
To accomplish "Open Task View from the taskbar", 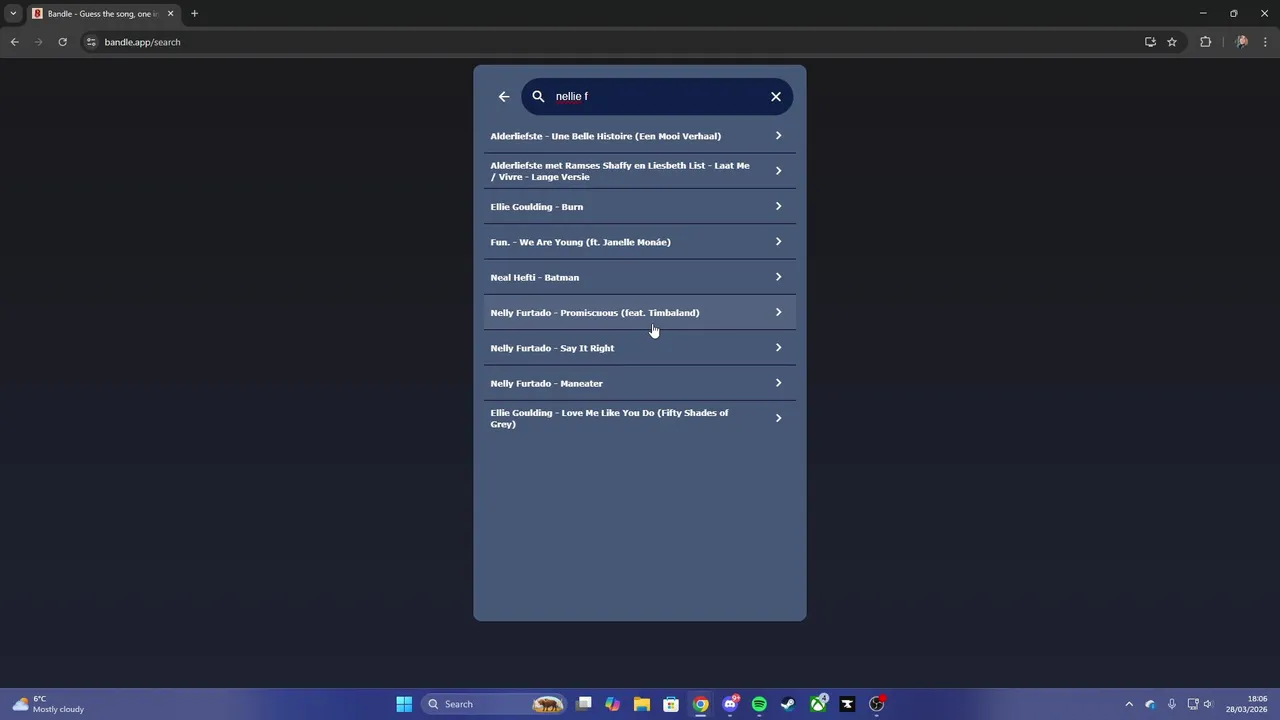I will coord(584,704).
